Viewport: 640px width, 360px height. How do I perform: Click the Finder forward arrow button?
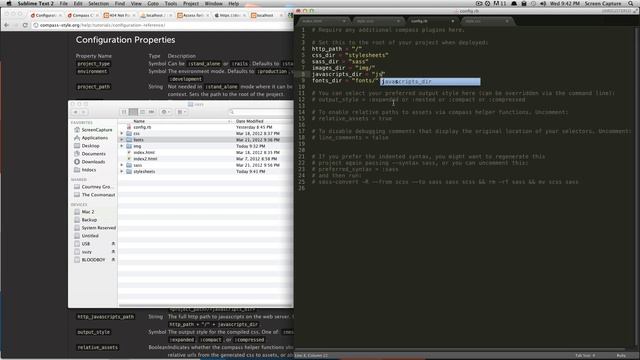[x=84, y=112]
